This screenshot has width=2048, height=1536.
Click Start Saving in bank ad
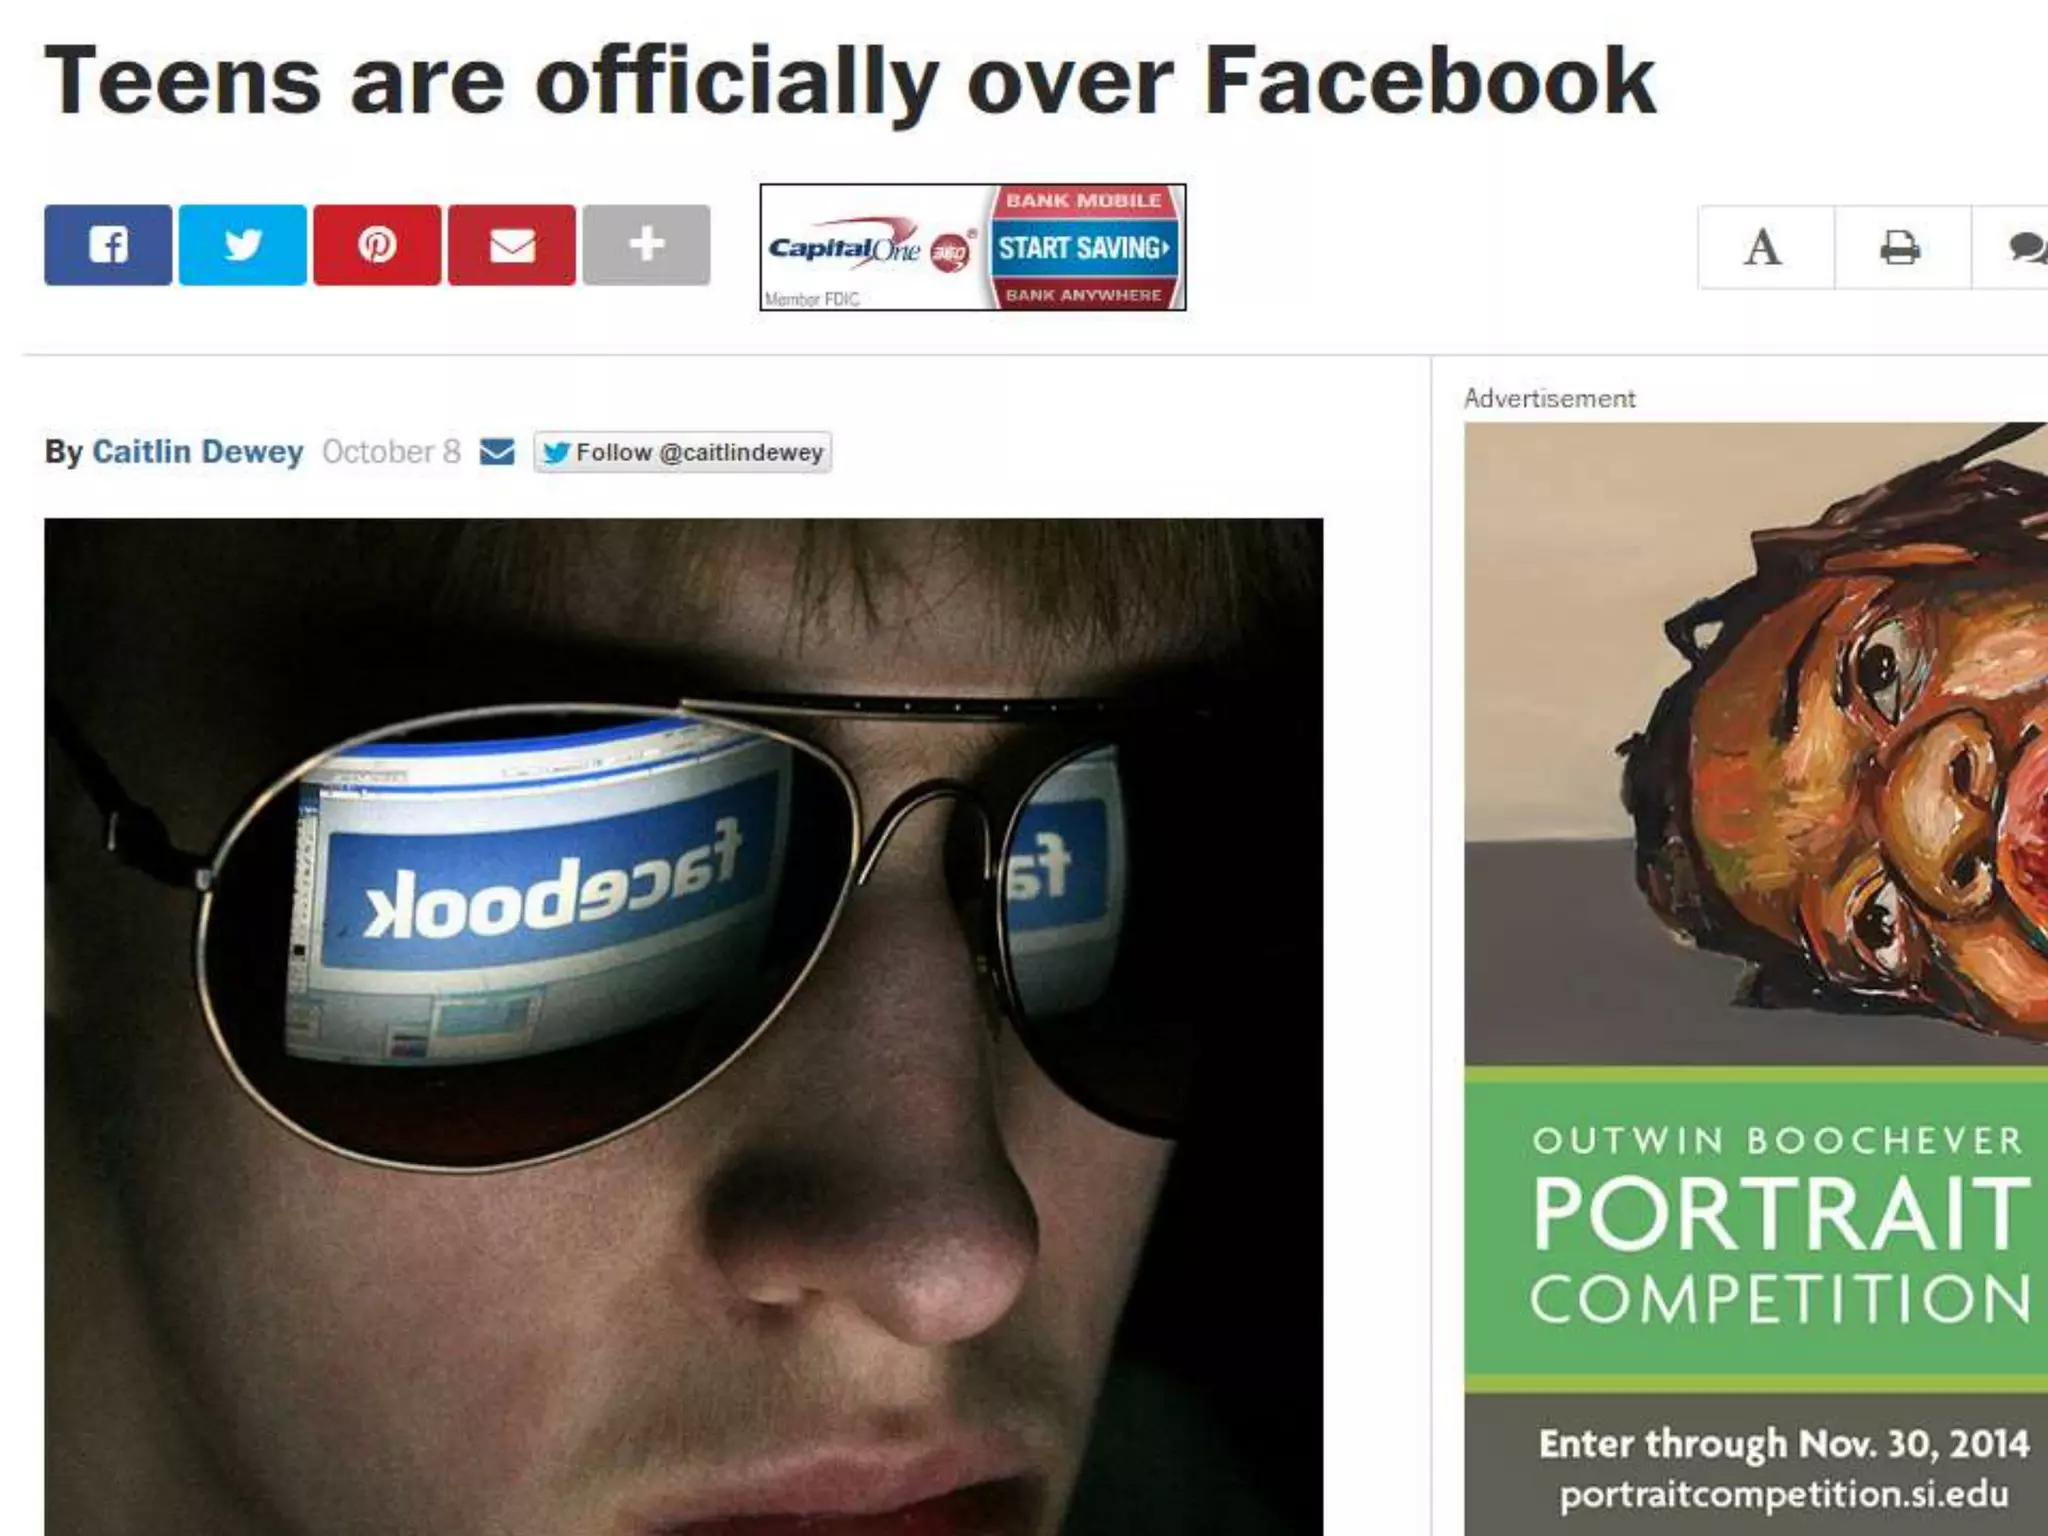(x=1084, y=248)
